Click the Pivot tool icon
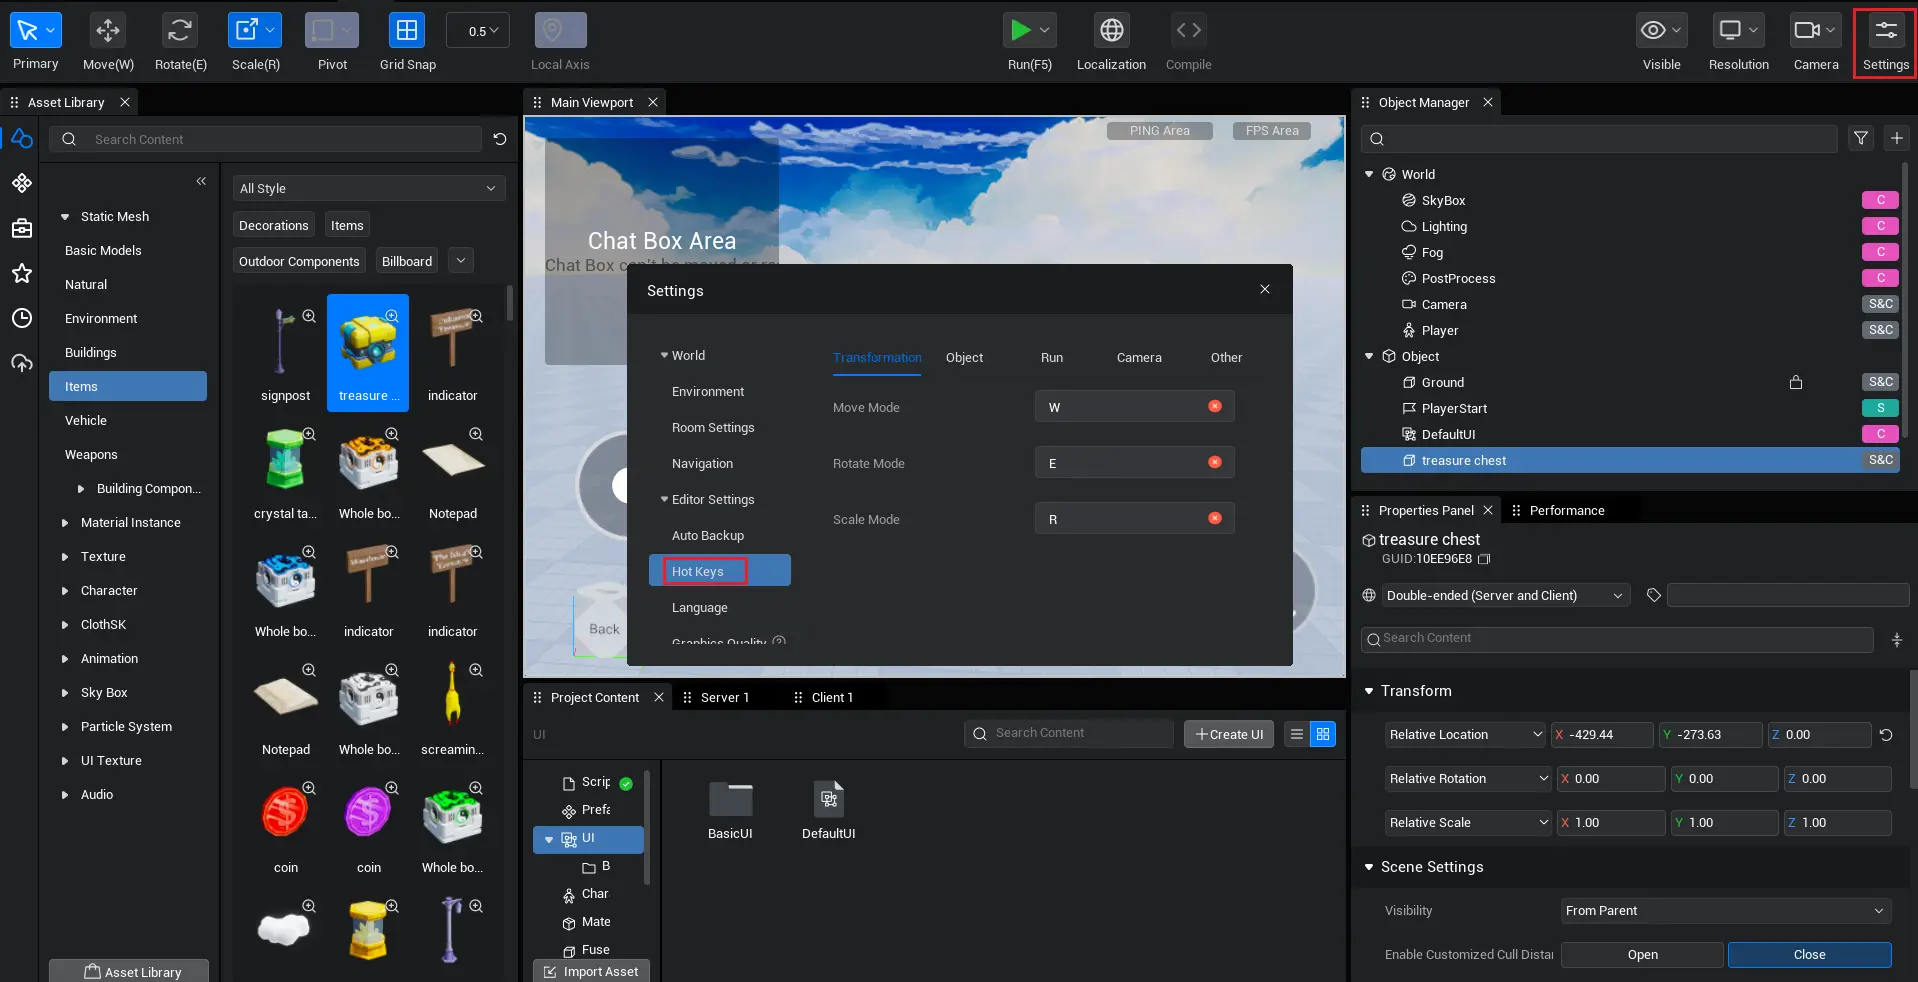Image resolution: width=1918 pixels, height=982 pixels. [332, 30]
